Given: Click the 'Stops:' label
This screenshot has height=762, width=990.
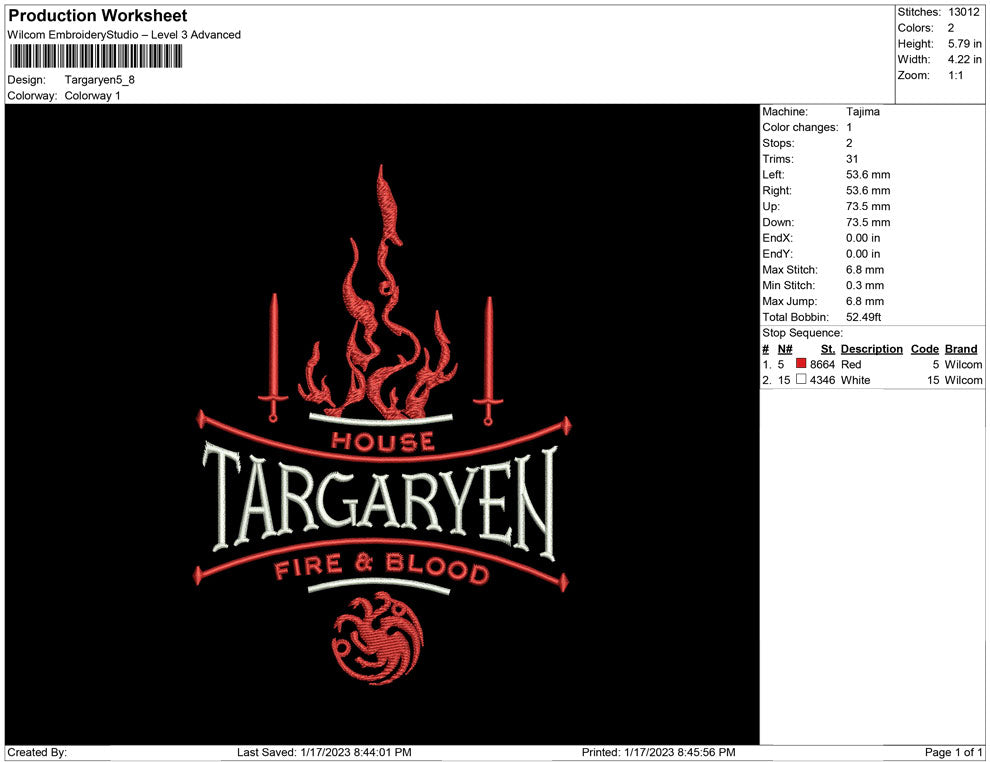Looking at the screenshot, I should 778,143.
